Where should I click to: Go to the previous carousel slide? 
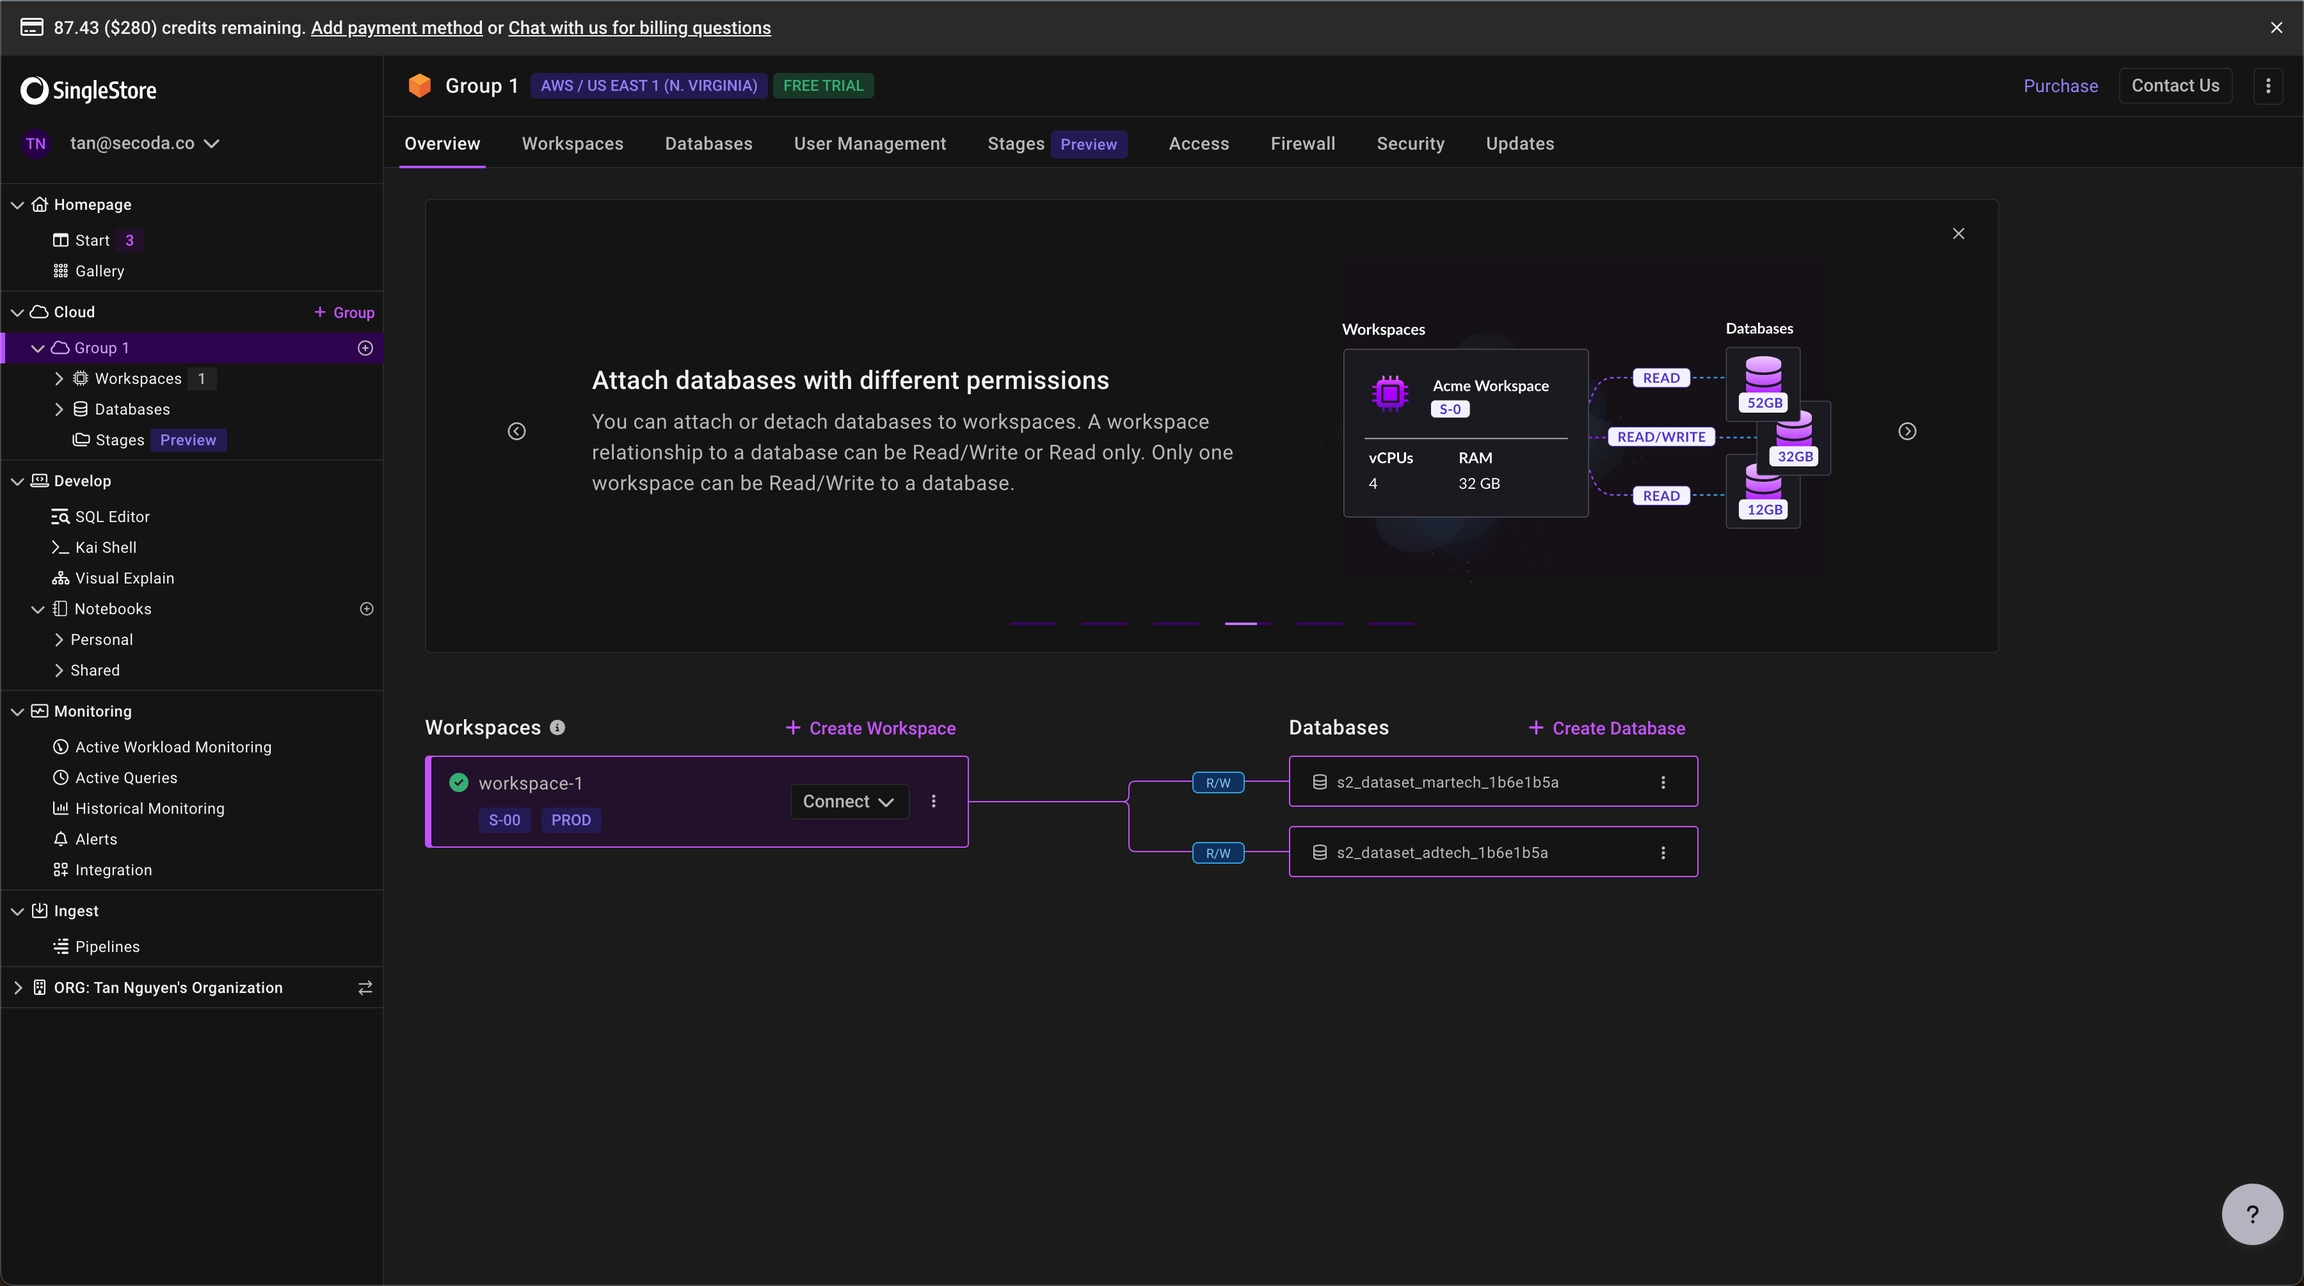tap(517, 431)
